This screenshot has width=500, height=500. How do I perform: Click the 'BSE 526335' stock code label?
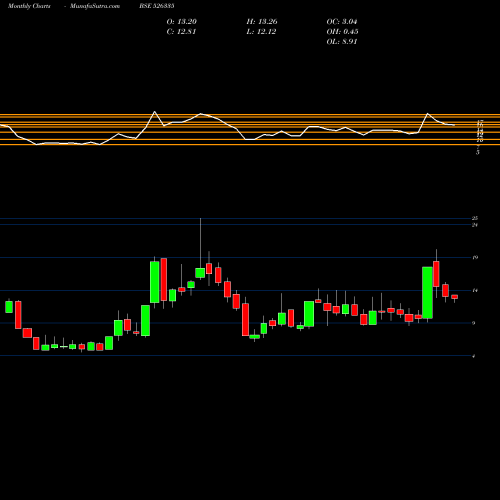pyautogui.click(x=157, y=6)
